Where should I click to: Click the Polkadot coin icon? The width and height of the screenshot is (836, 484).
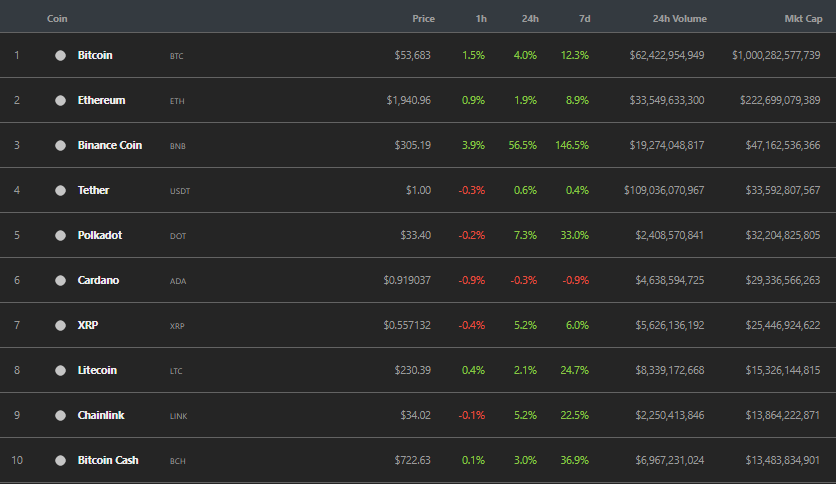pyautogui.click(x=60, y=236)
